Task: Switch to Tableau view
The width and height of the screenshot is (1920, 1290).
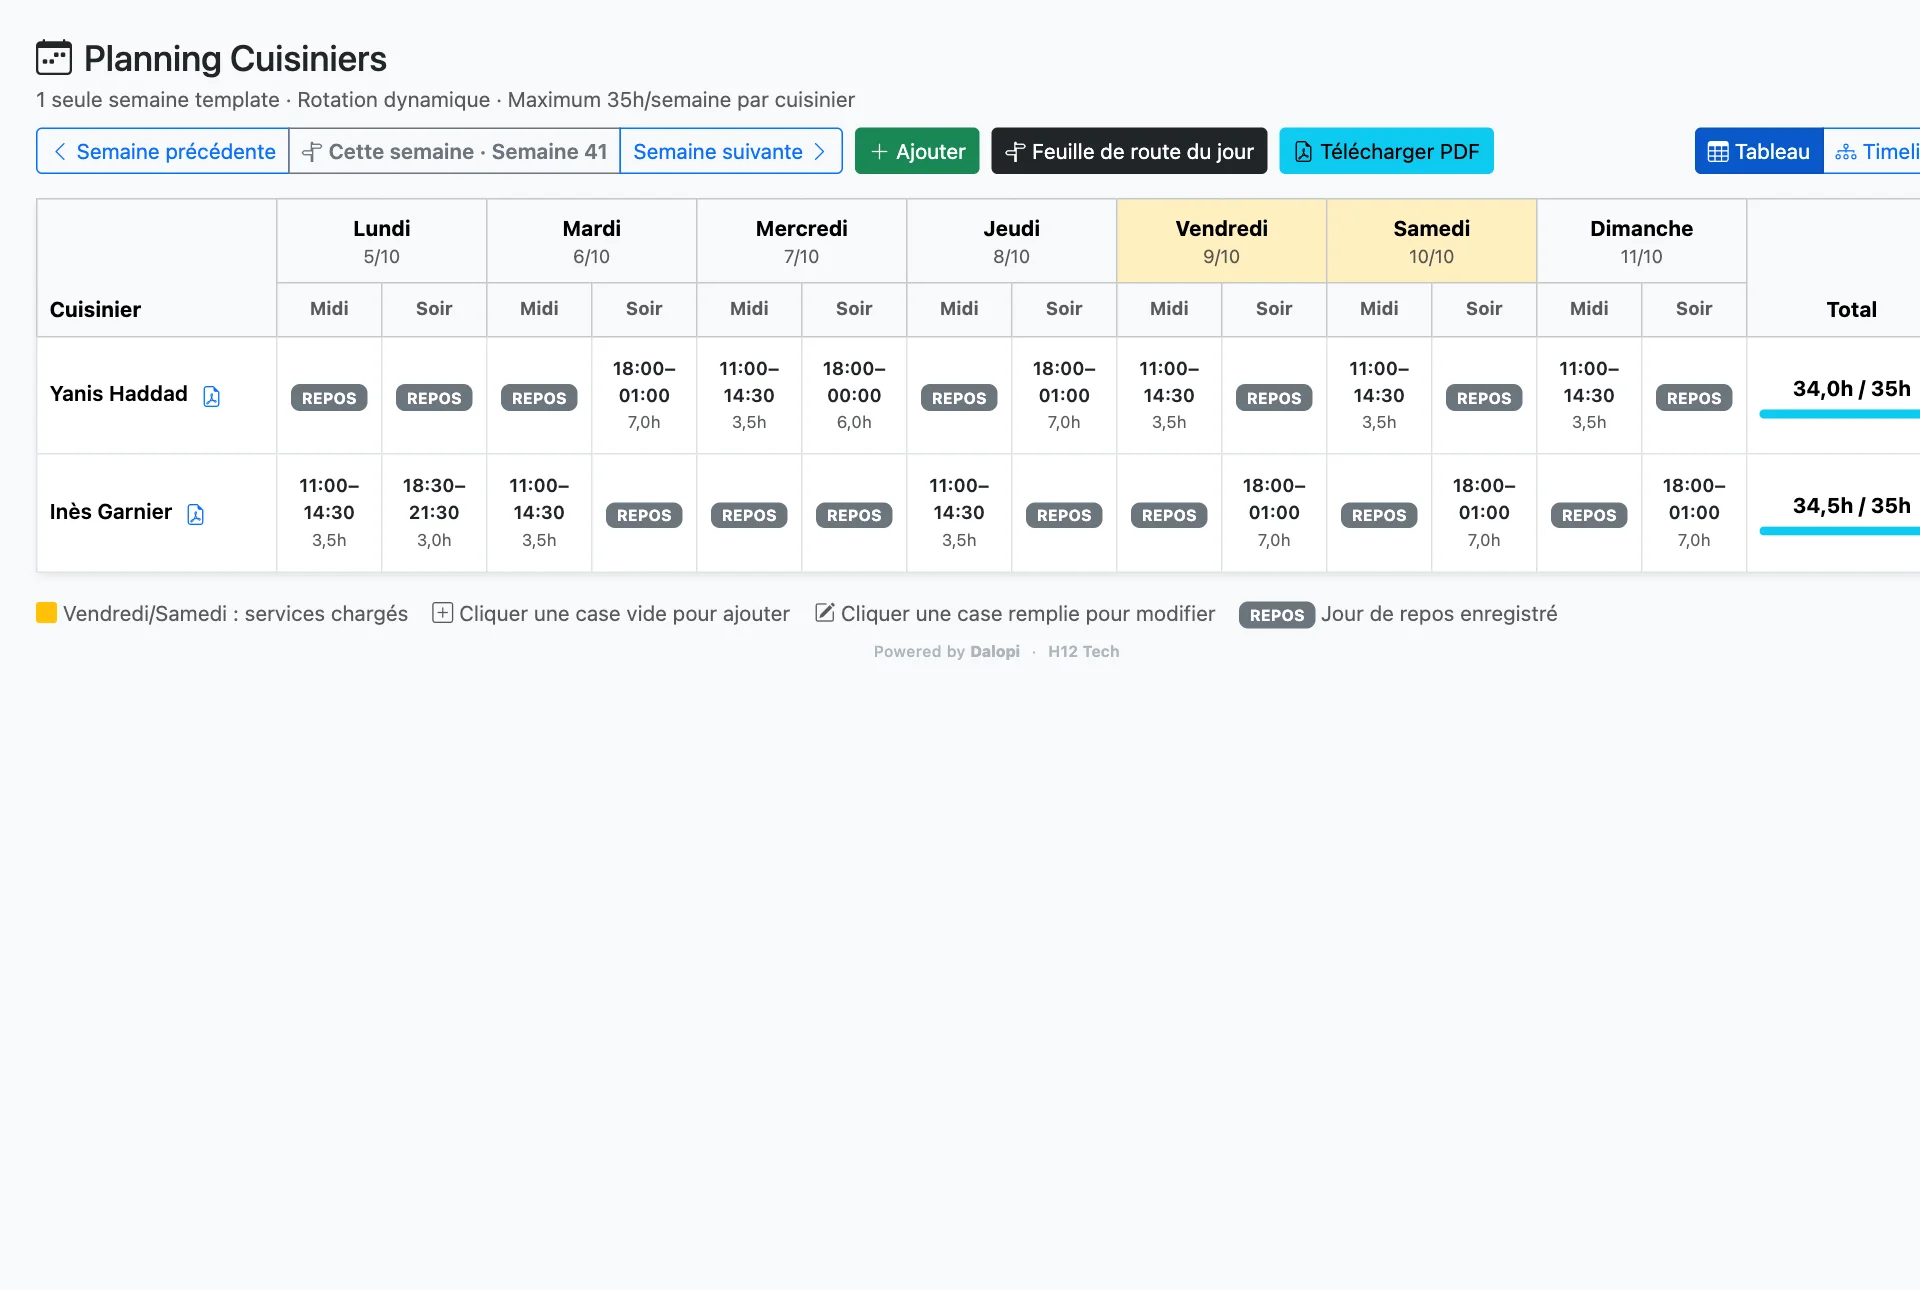Action: [x=1759, y=151]
